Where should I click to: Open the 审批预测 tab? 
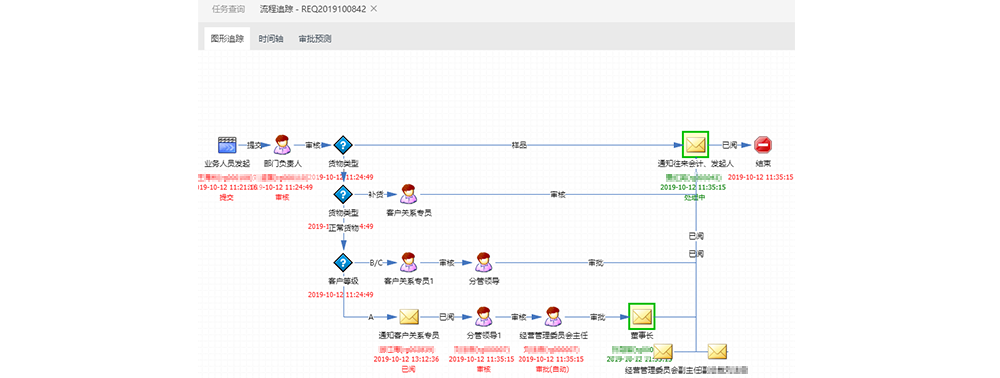(315, 39)
